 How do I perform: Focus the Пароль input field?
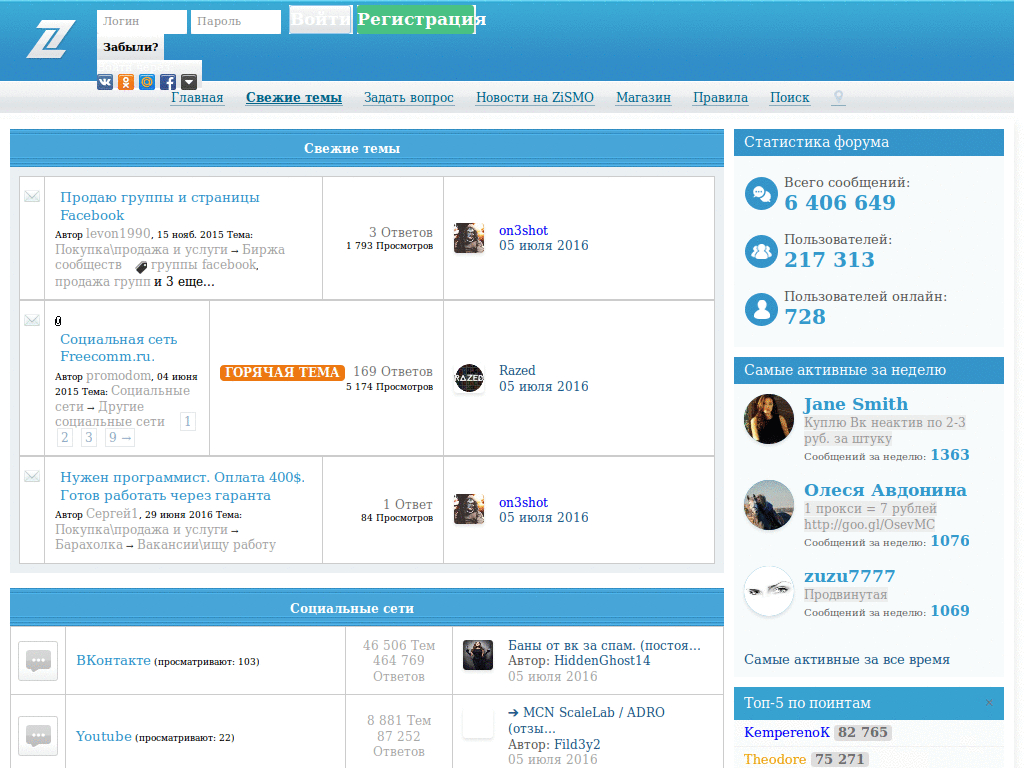tap(236, 22)
